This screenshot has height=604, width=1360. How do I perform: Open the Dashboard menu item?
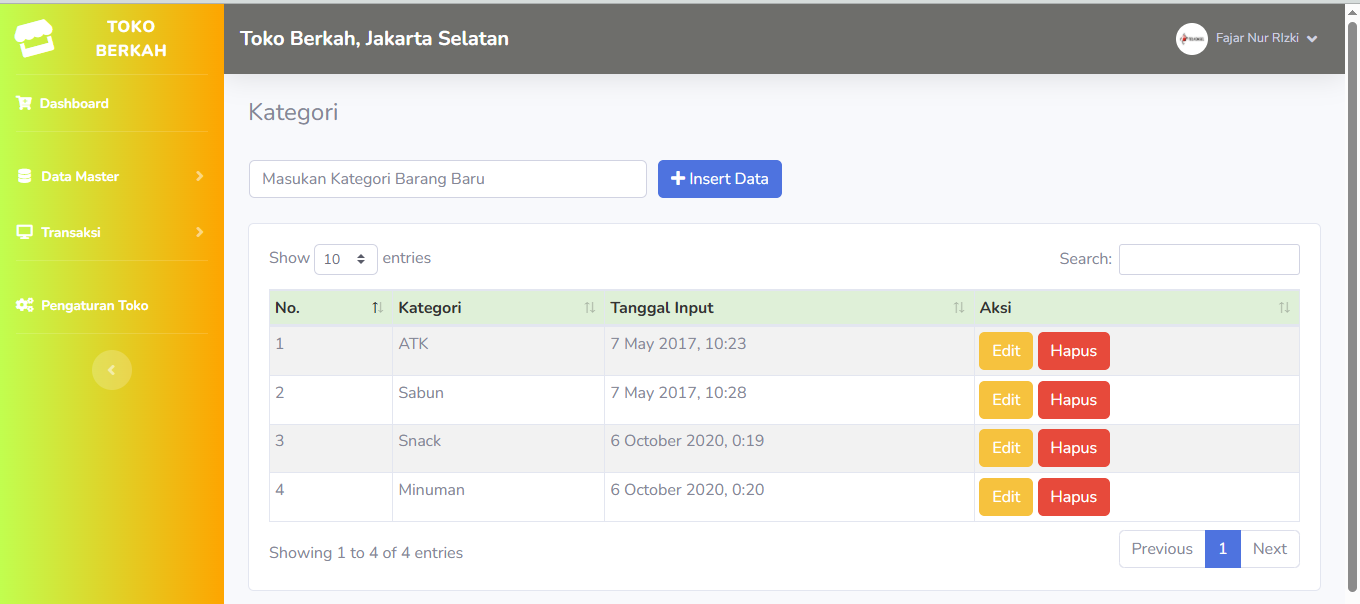click(74, 103)
